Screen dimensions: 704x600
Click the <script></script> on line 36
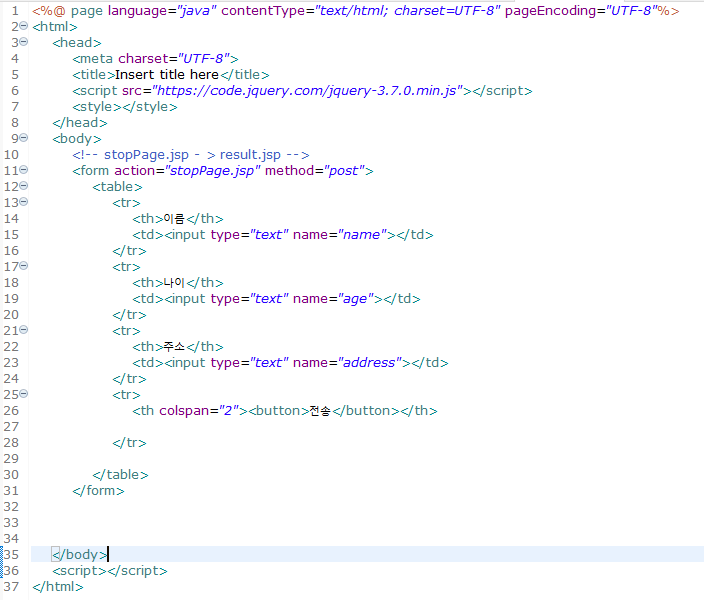(x=110, y=571)
